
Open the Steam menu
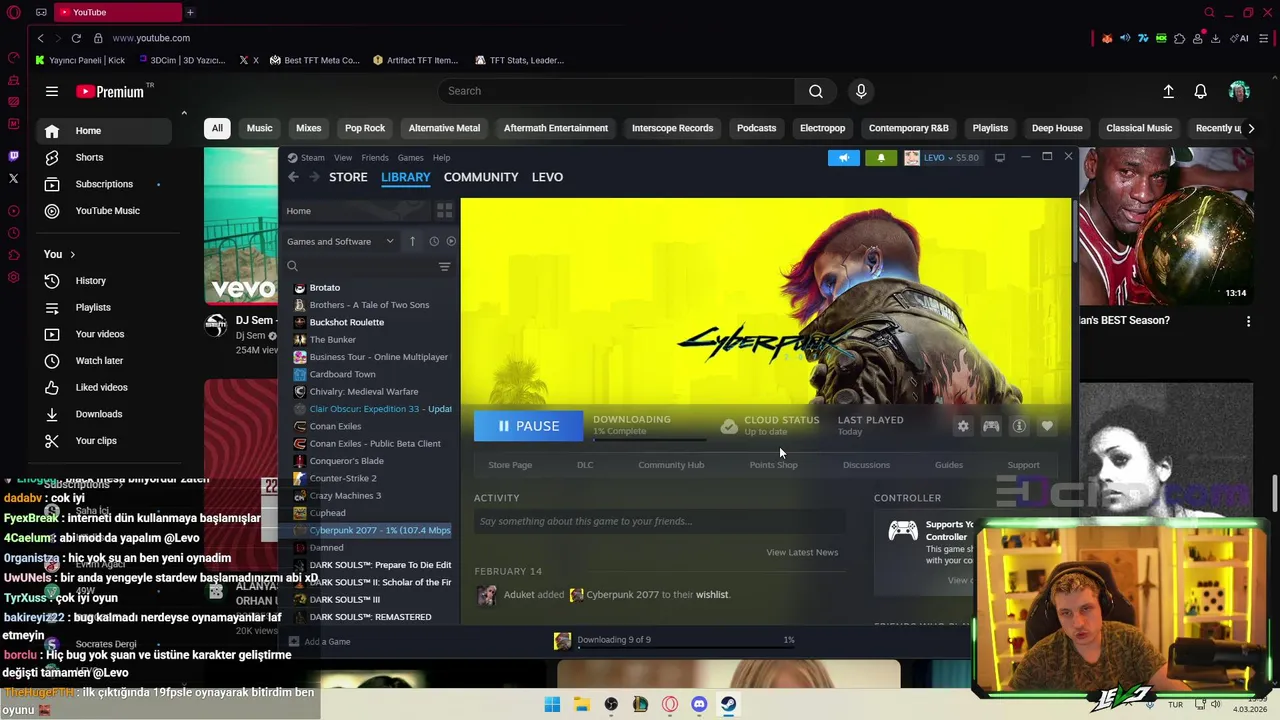tap(313, 157)
